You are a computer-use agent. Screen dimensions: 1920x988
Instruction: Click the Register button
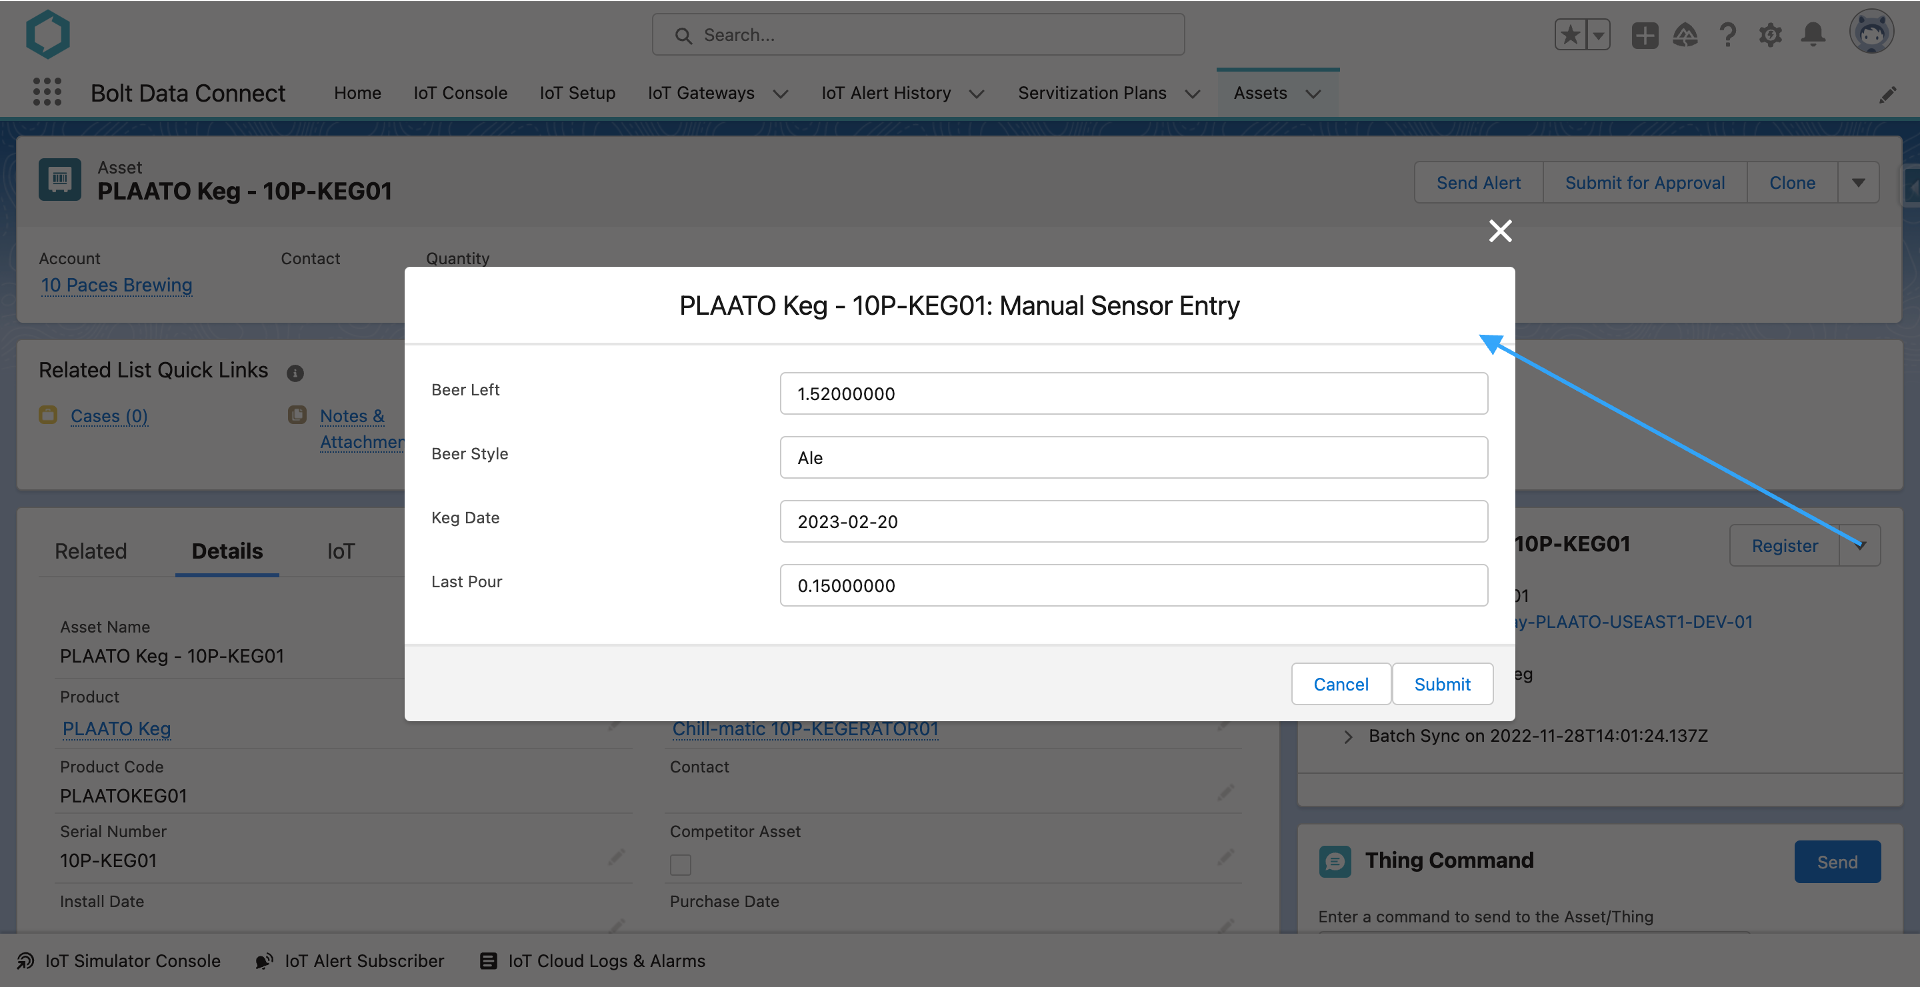point(1785,546)
